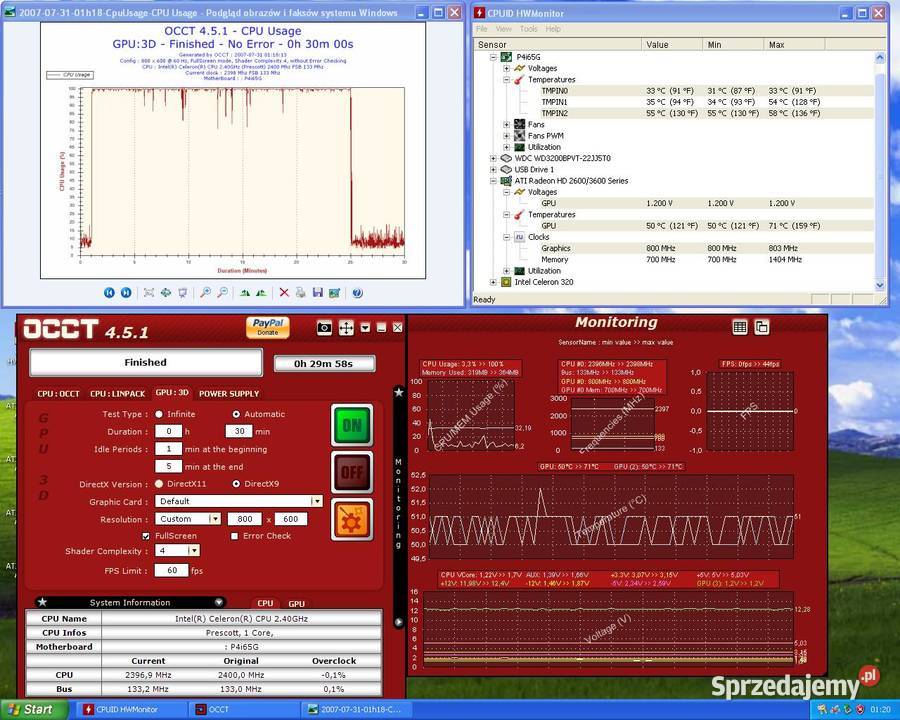Image resolution: width=900 pixels, height=720 pixels.
Task: Click the Monitoring table view icon
Action: 740,327
